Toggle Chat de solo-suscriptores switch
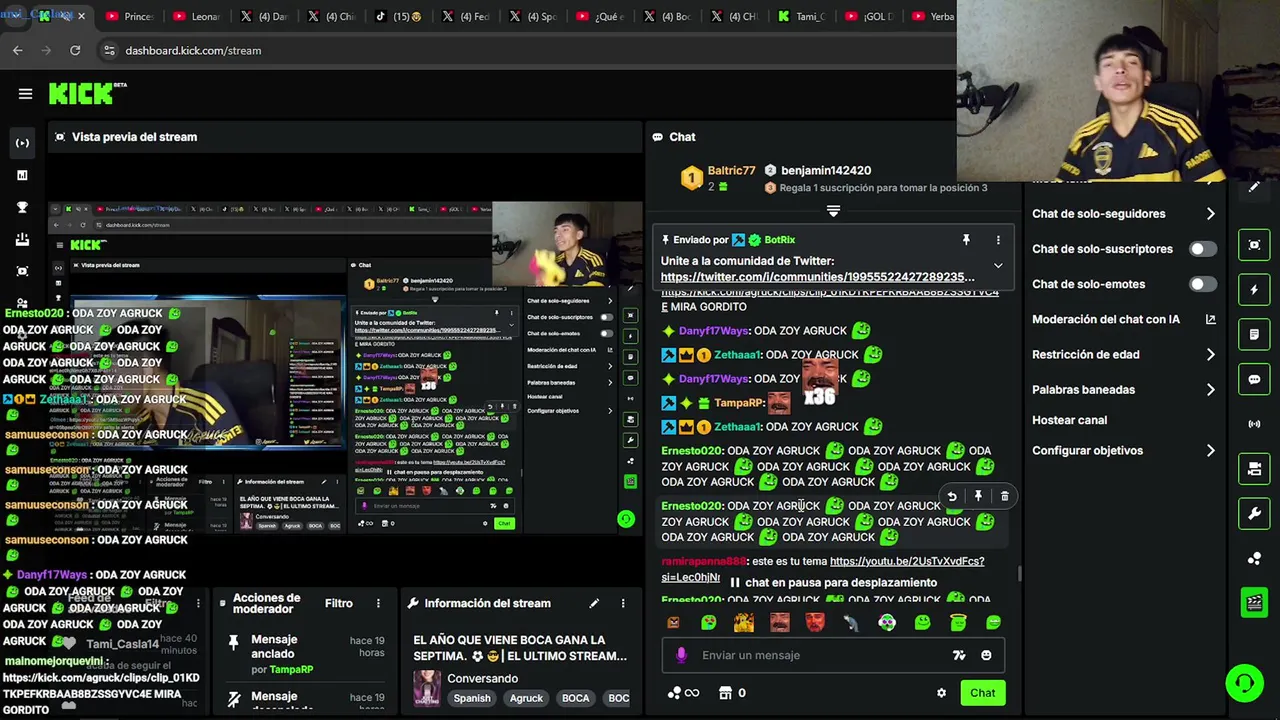Screen dimensions: 1280x720 [1203, 249]
